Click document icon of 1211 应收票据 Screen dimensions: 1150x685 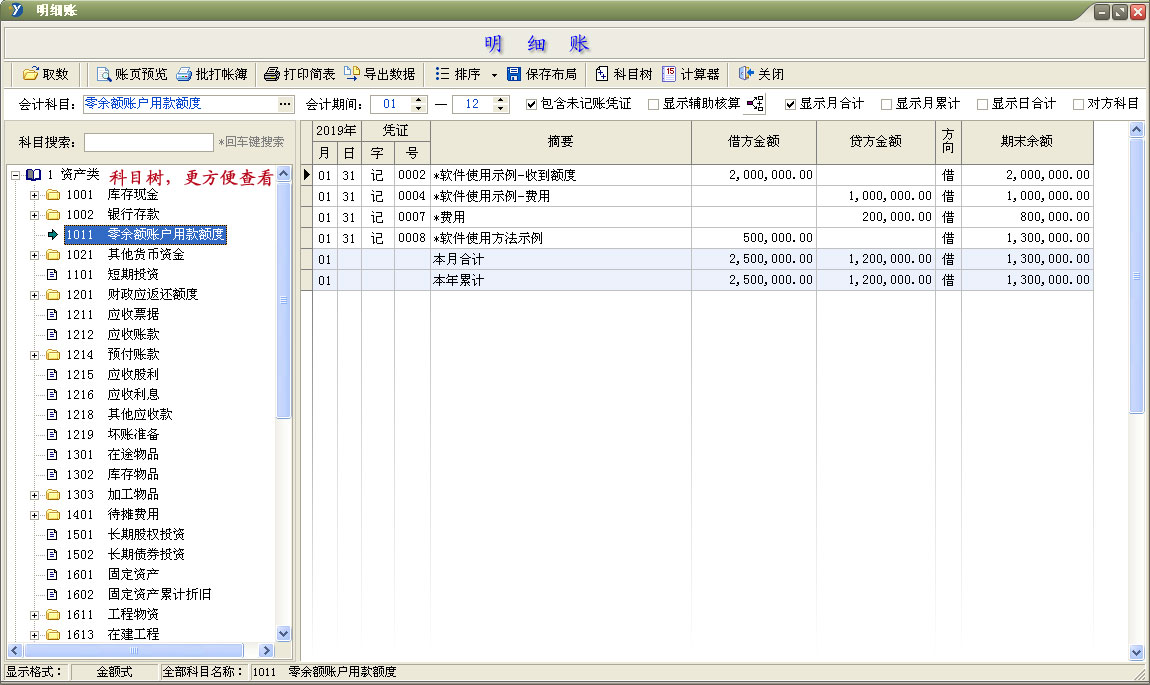point(52,314)
